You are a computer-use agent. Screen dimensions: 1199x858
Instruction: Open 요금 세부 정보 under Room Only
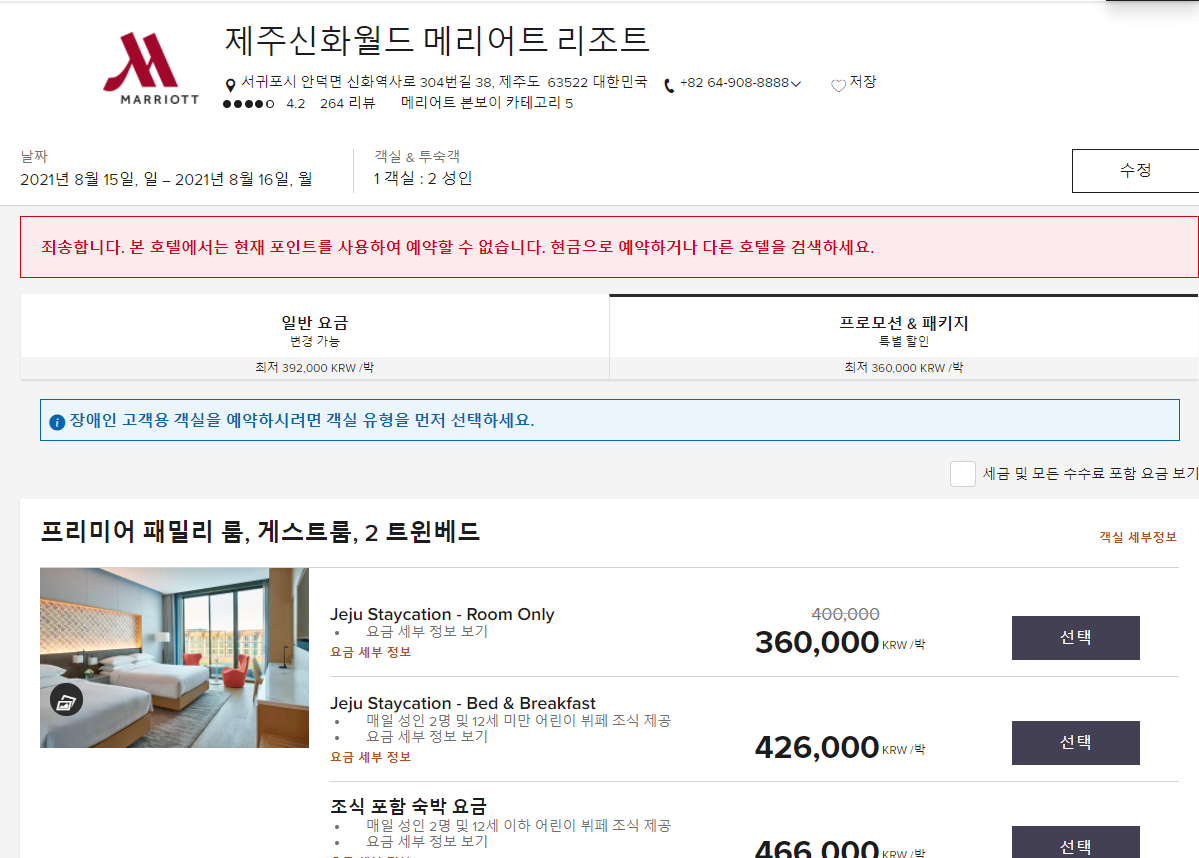(x=371, y=652)
